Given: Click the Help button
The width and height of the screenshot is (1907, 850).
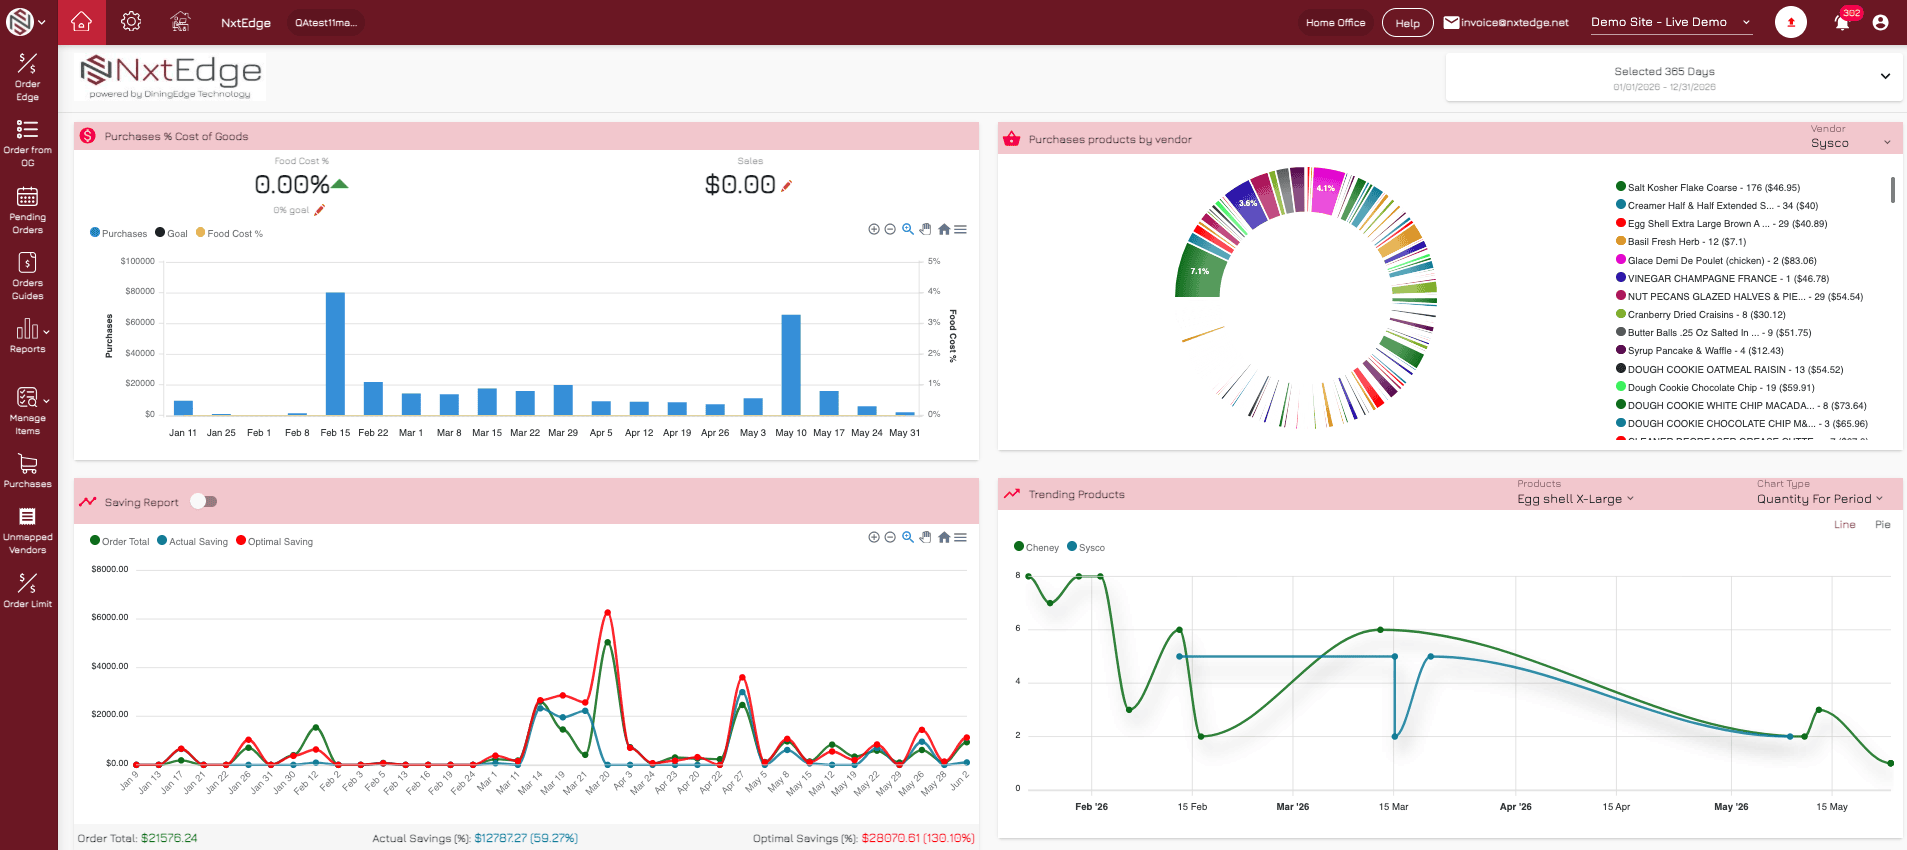Looking at the screenshot, I should pyautogui.click(x=1407, y=23).
